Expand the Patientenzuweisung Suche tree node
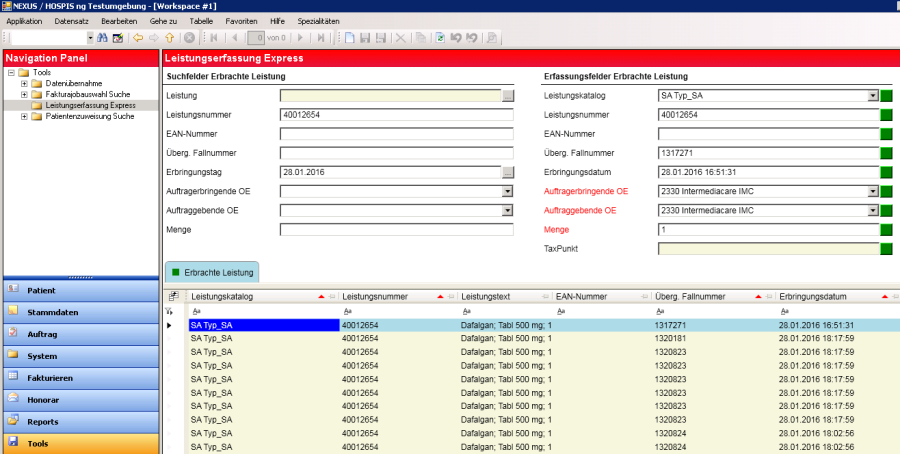This screenshot has height=454, width=900. coord(24,116)
